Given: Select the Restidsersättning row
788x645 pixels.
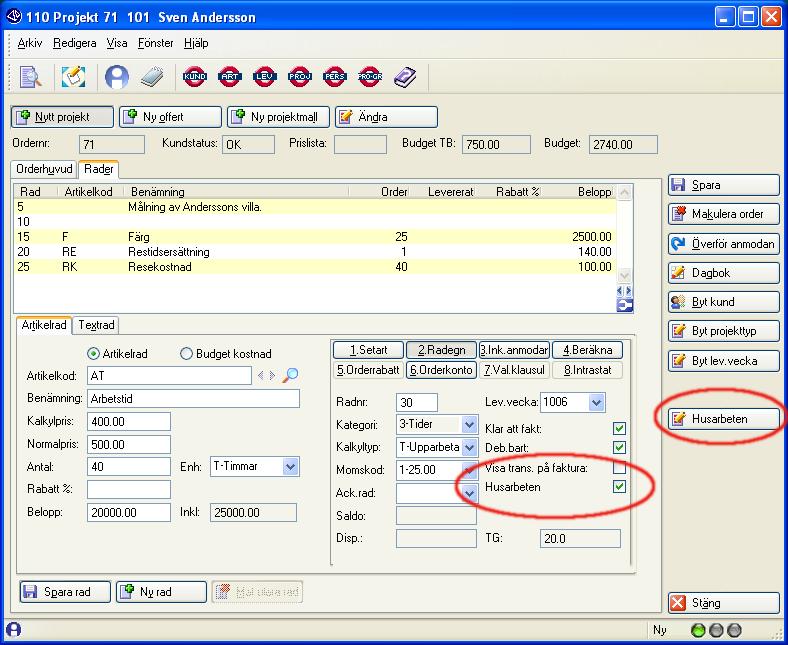Looking at the screenshot, I should [315, 252].
